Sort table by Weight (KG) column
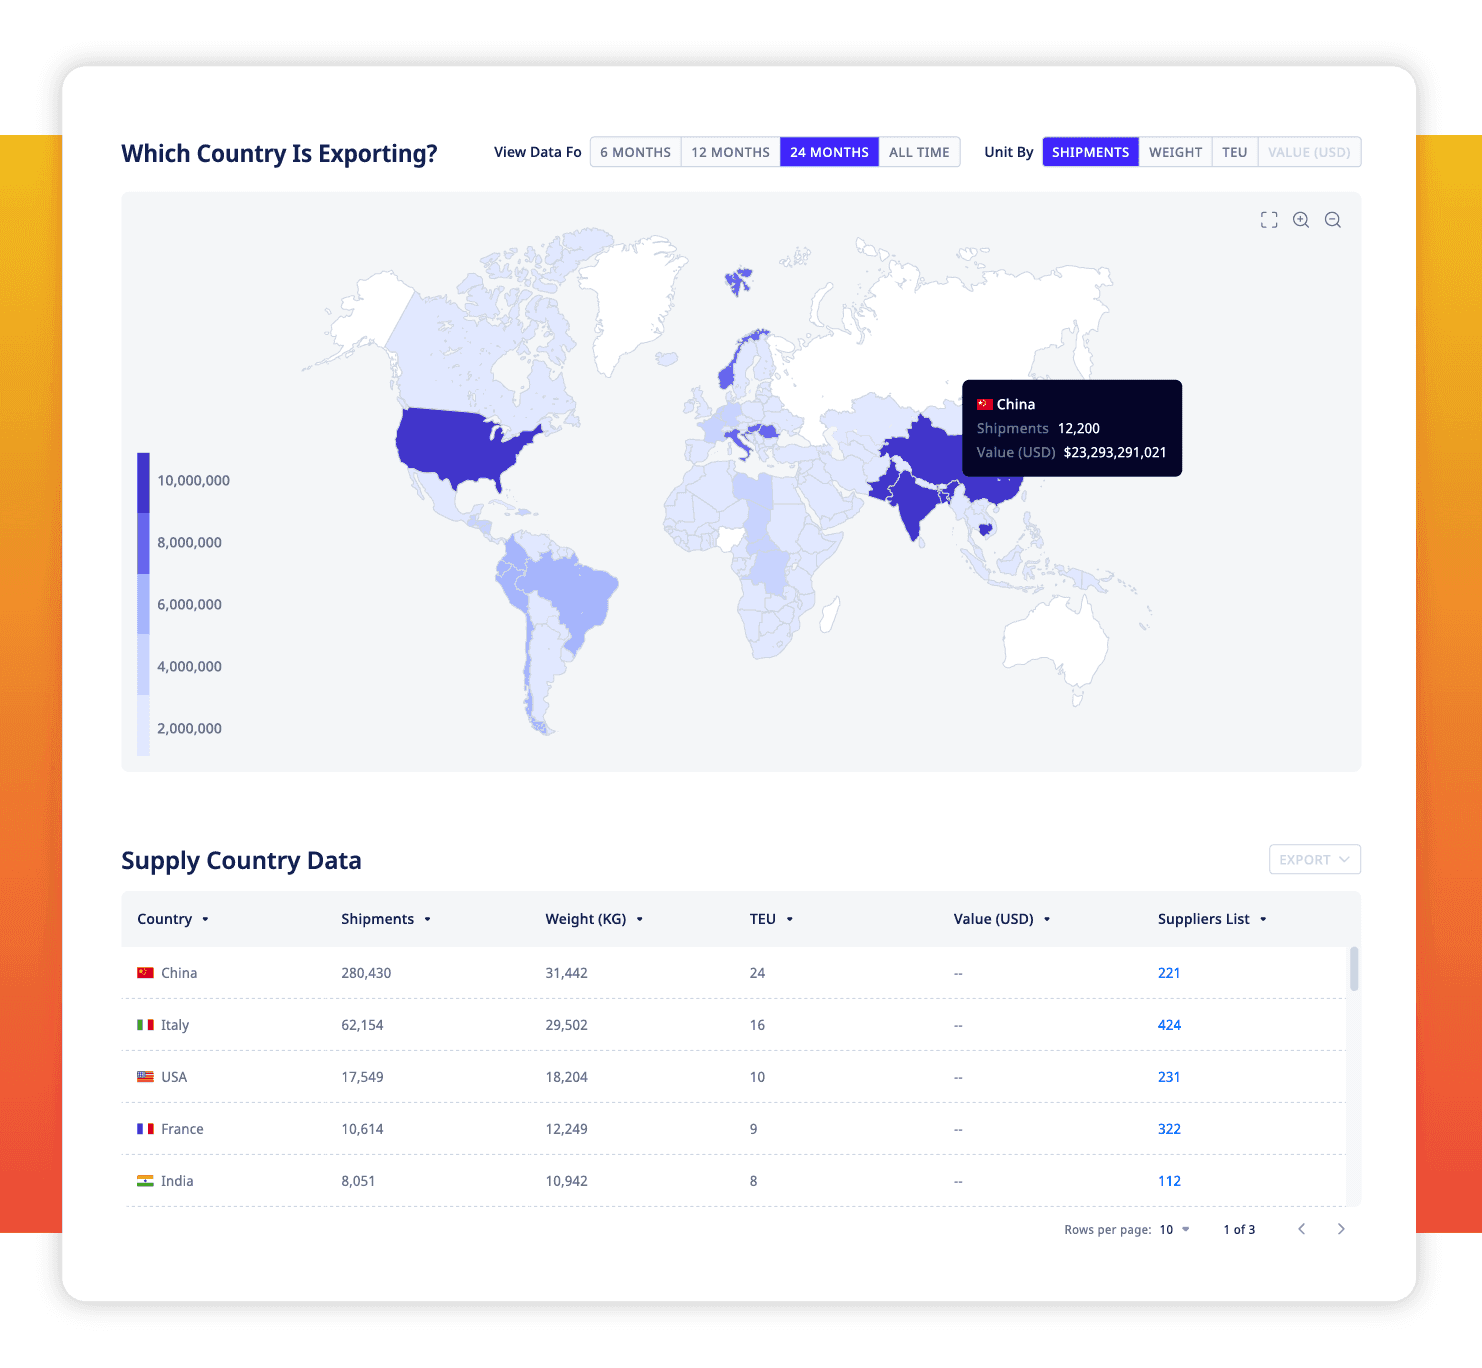 [x=594, y=919]
